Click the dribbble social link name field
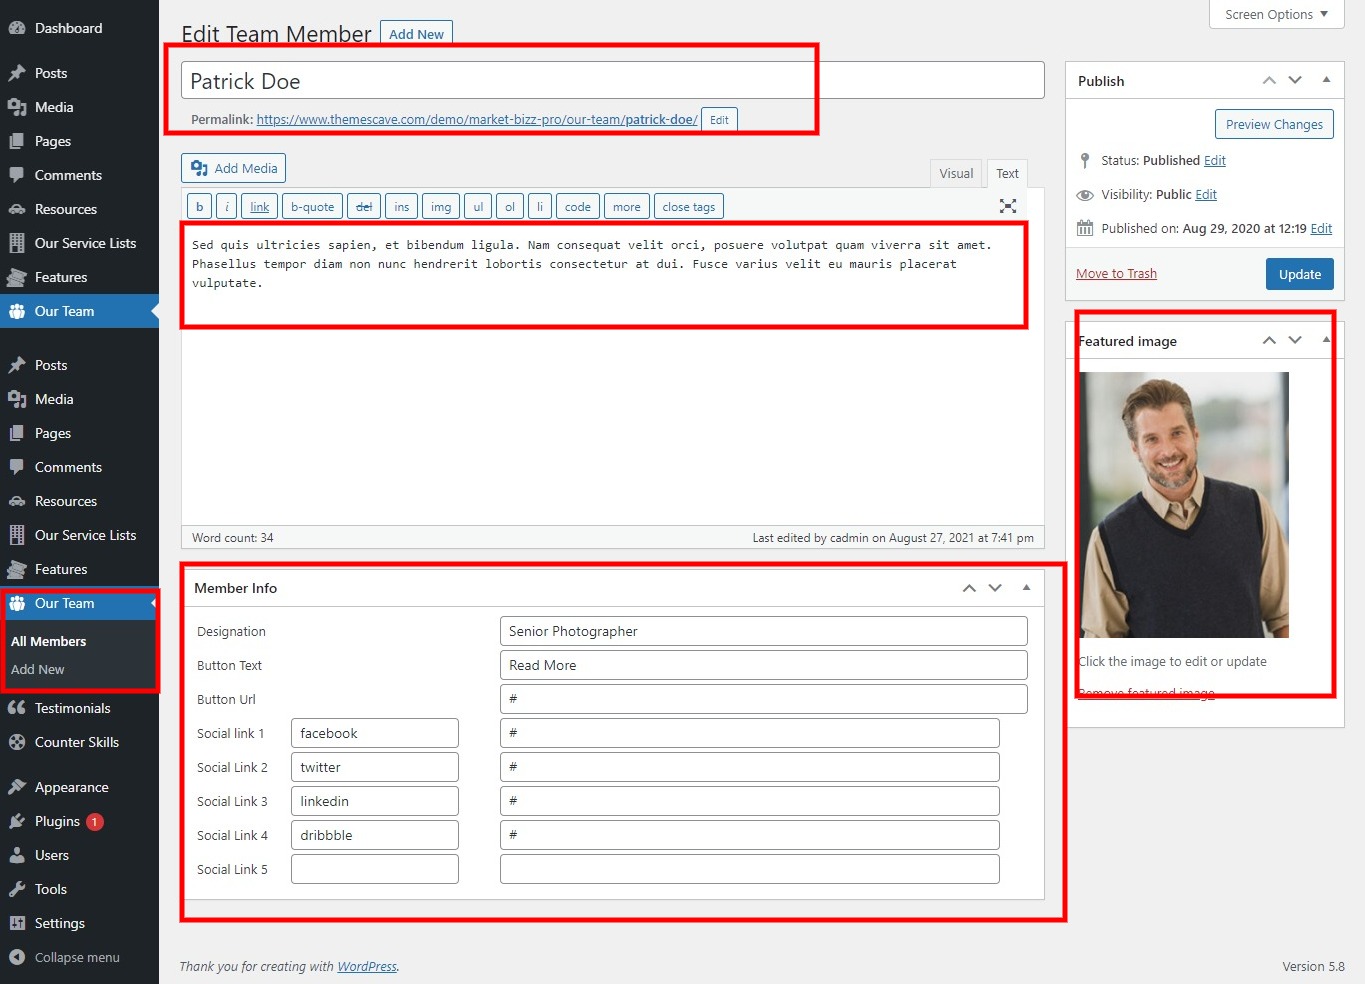 (375, 835)
